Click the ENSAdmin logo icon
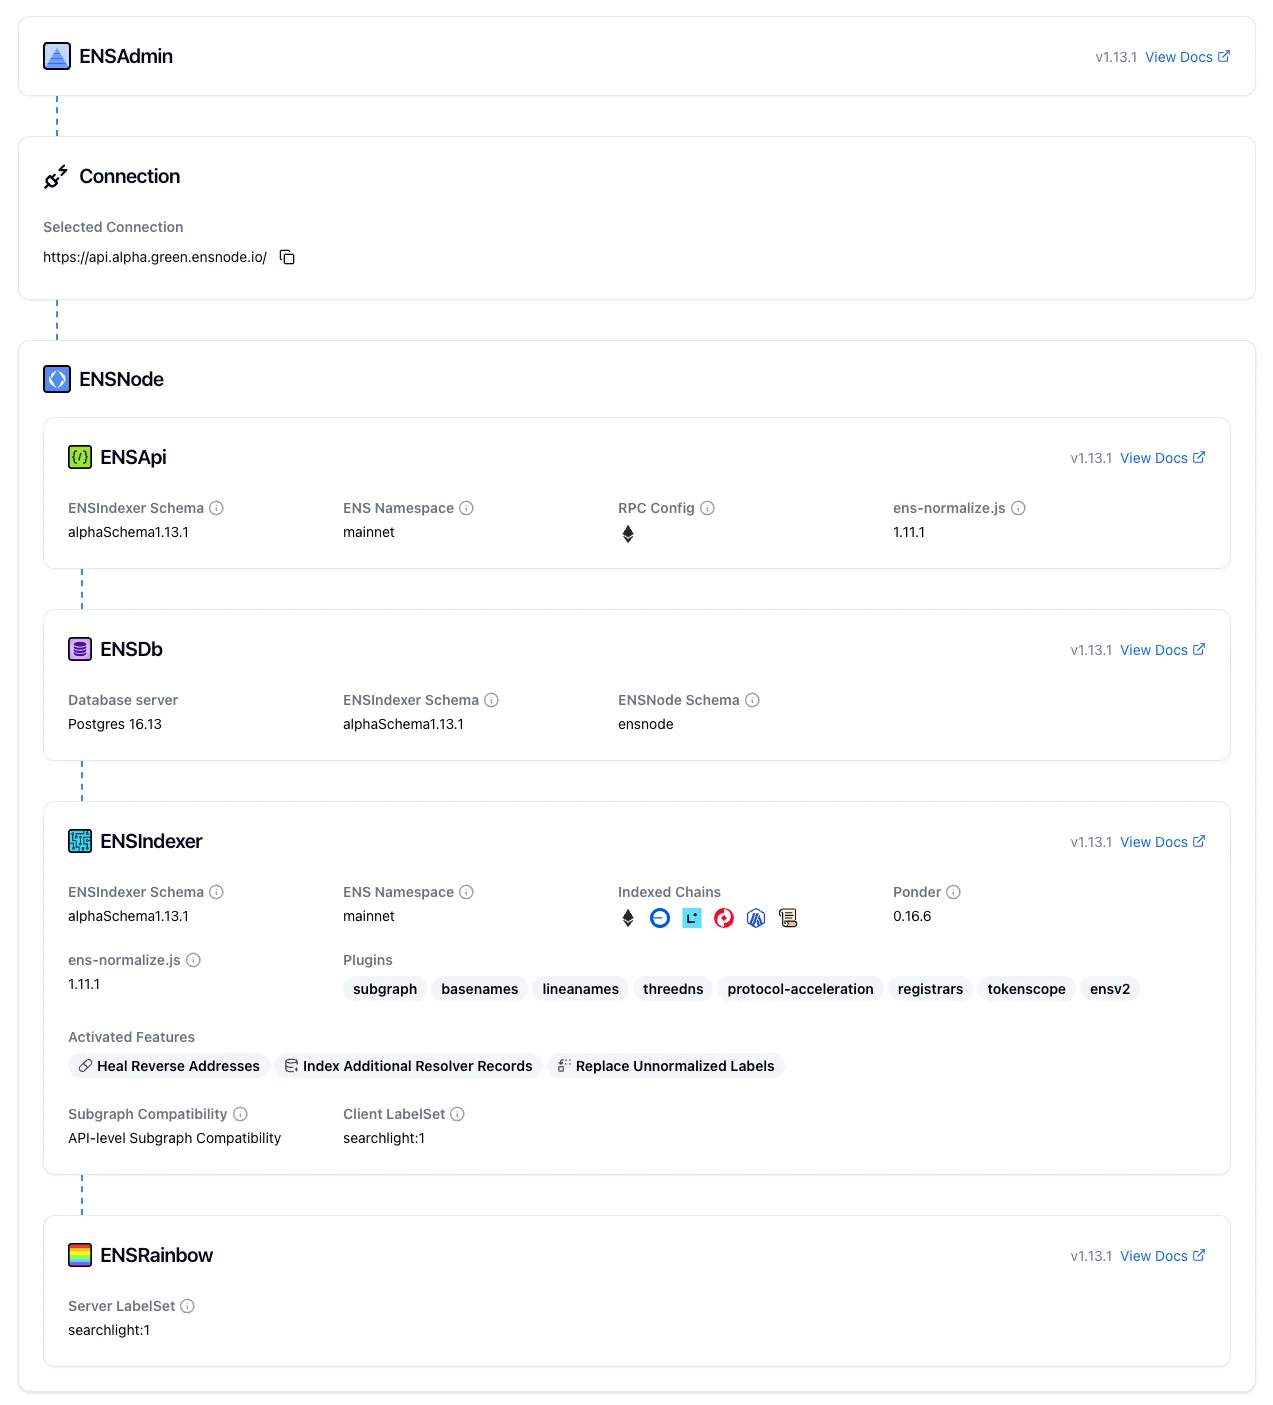 click(57, 56)
